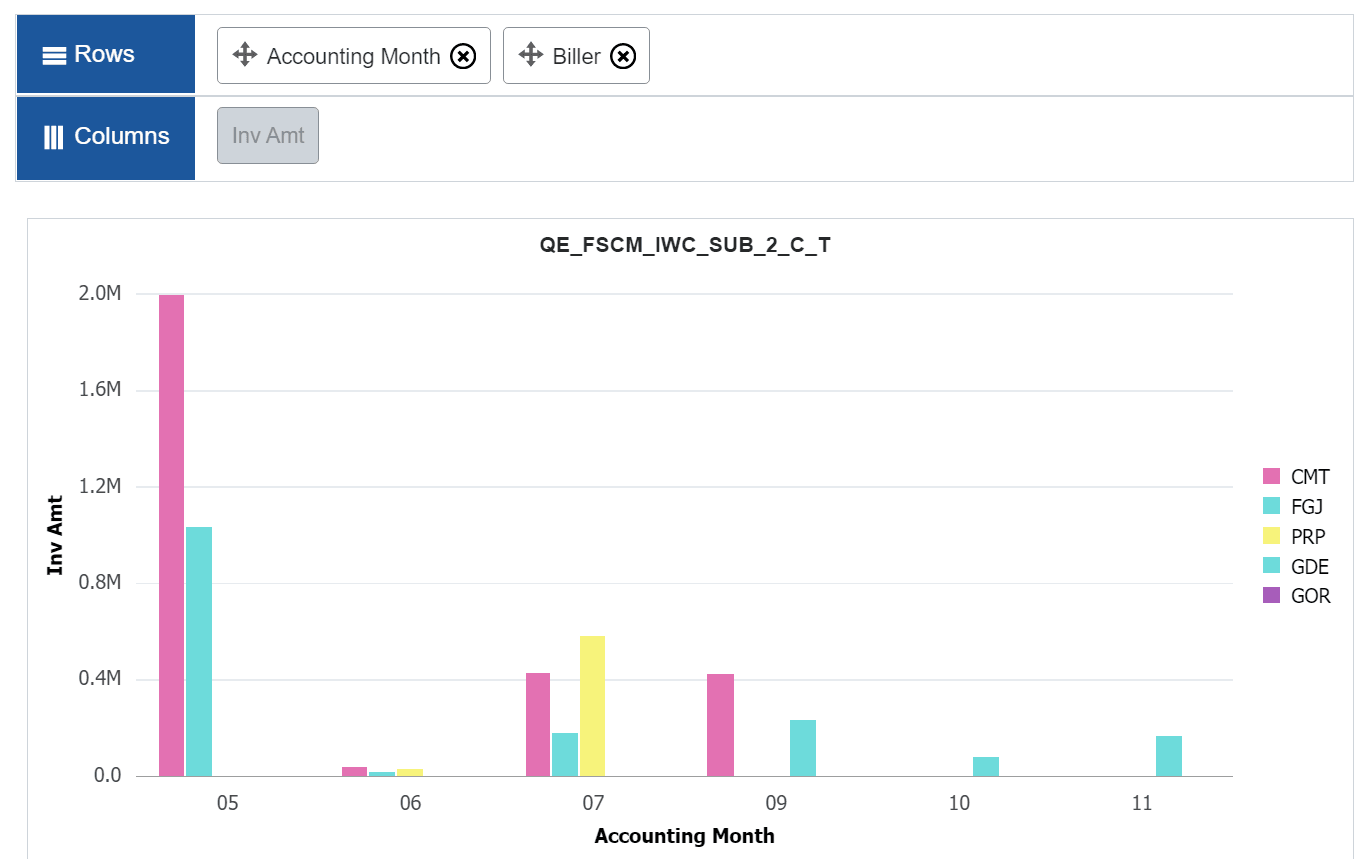Click the move handle on Biller pill
Screen dimensions: 1372x859
coord(530,55)
